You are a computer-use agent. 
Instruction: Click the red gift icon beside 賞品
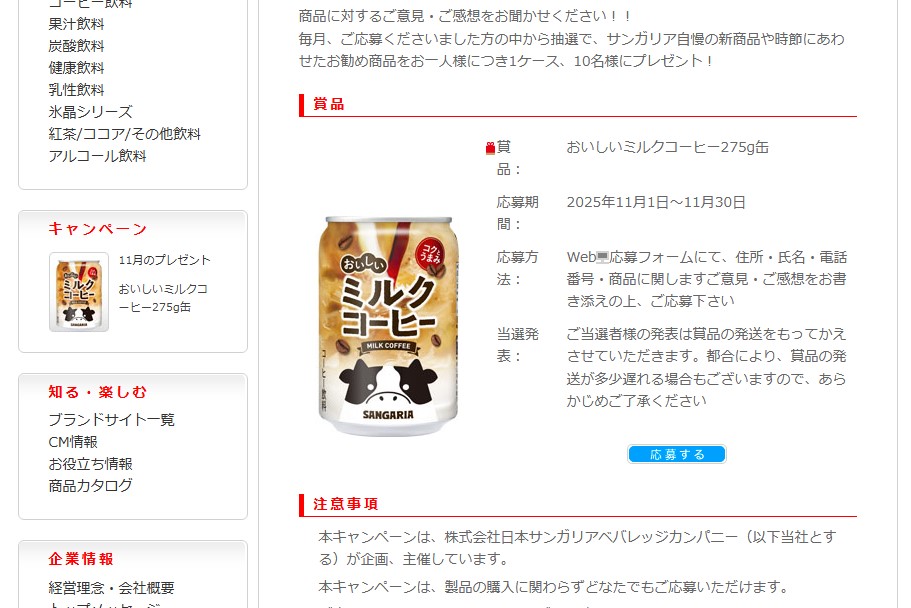coord(490,148)
